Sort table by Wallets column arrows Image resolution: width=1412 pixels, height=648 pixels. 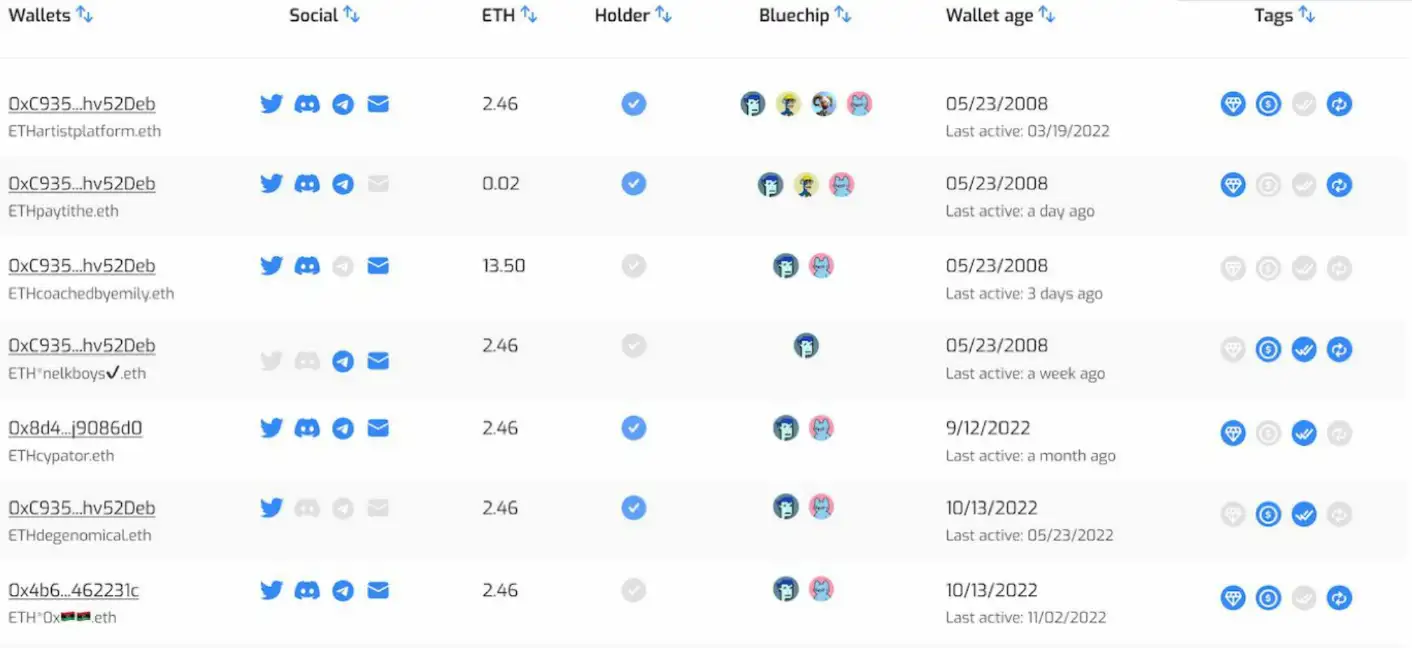pyautogui.click(x=84, y=15)
